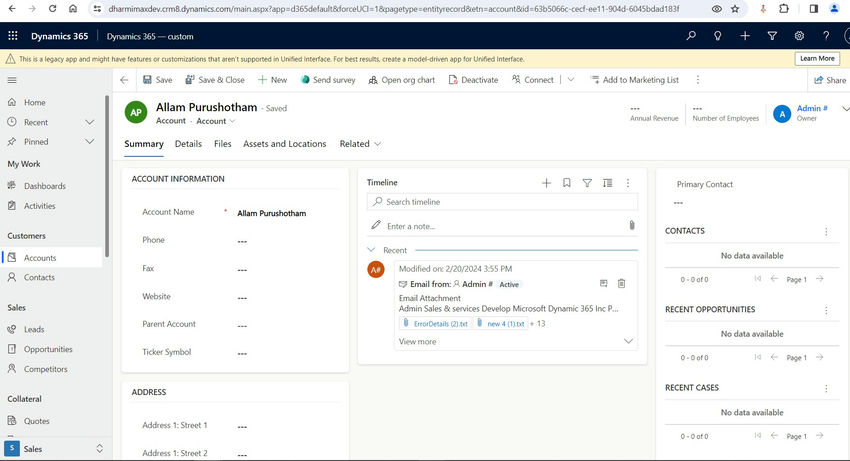The image size is (850, 461).
Task: Collapse the Recent section in the timeline
Action: click(x=372, y=250)
